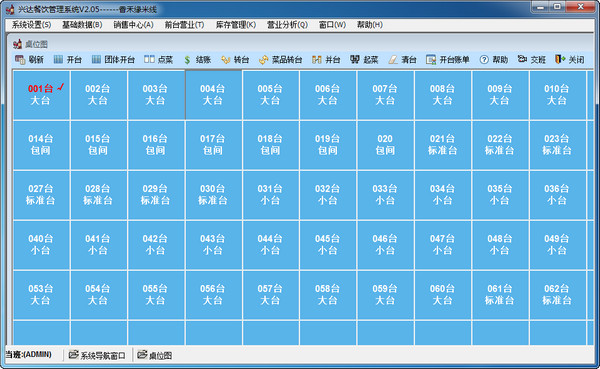Image resolution: width=600 pixels, height=369 pixels.
Task: Click the 帮助 help toolbar icon
Action: point(484,60)
